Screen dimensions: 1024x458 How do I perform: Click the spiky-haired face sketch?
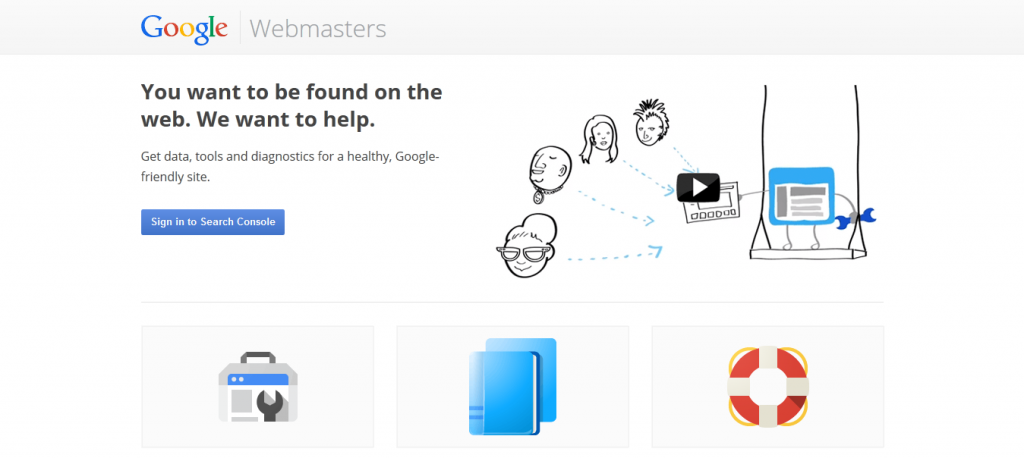click(648, 123)
